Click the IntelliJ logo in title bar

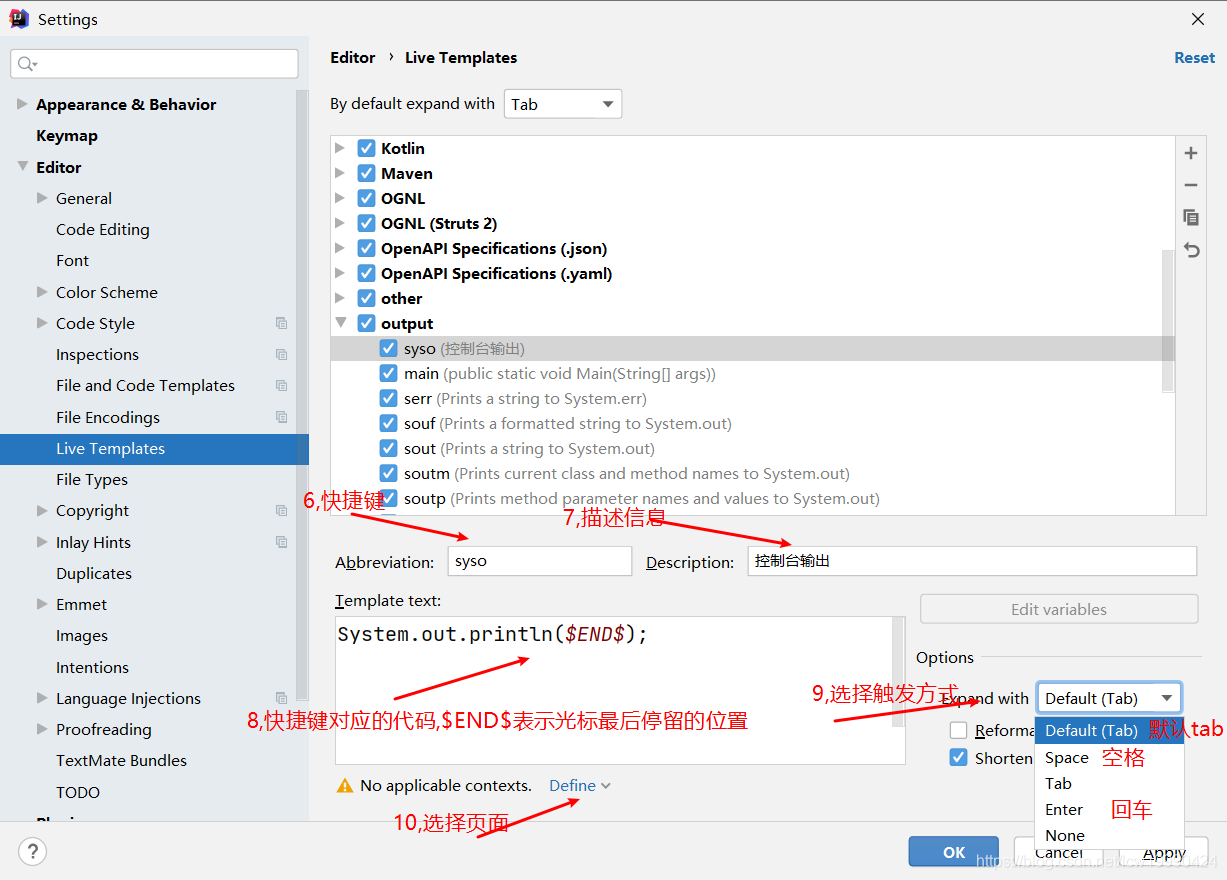tap(19, 19)
